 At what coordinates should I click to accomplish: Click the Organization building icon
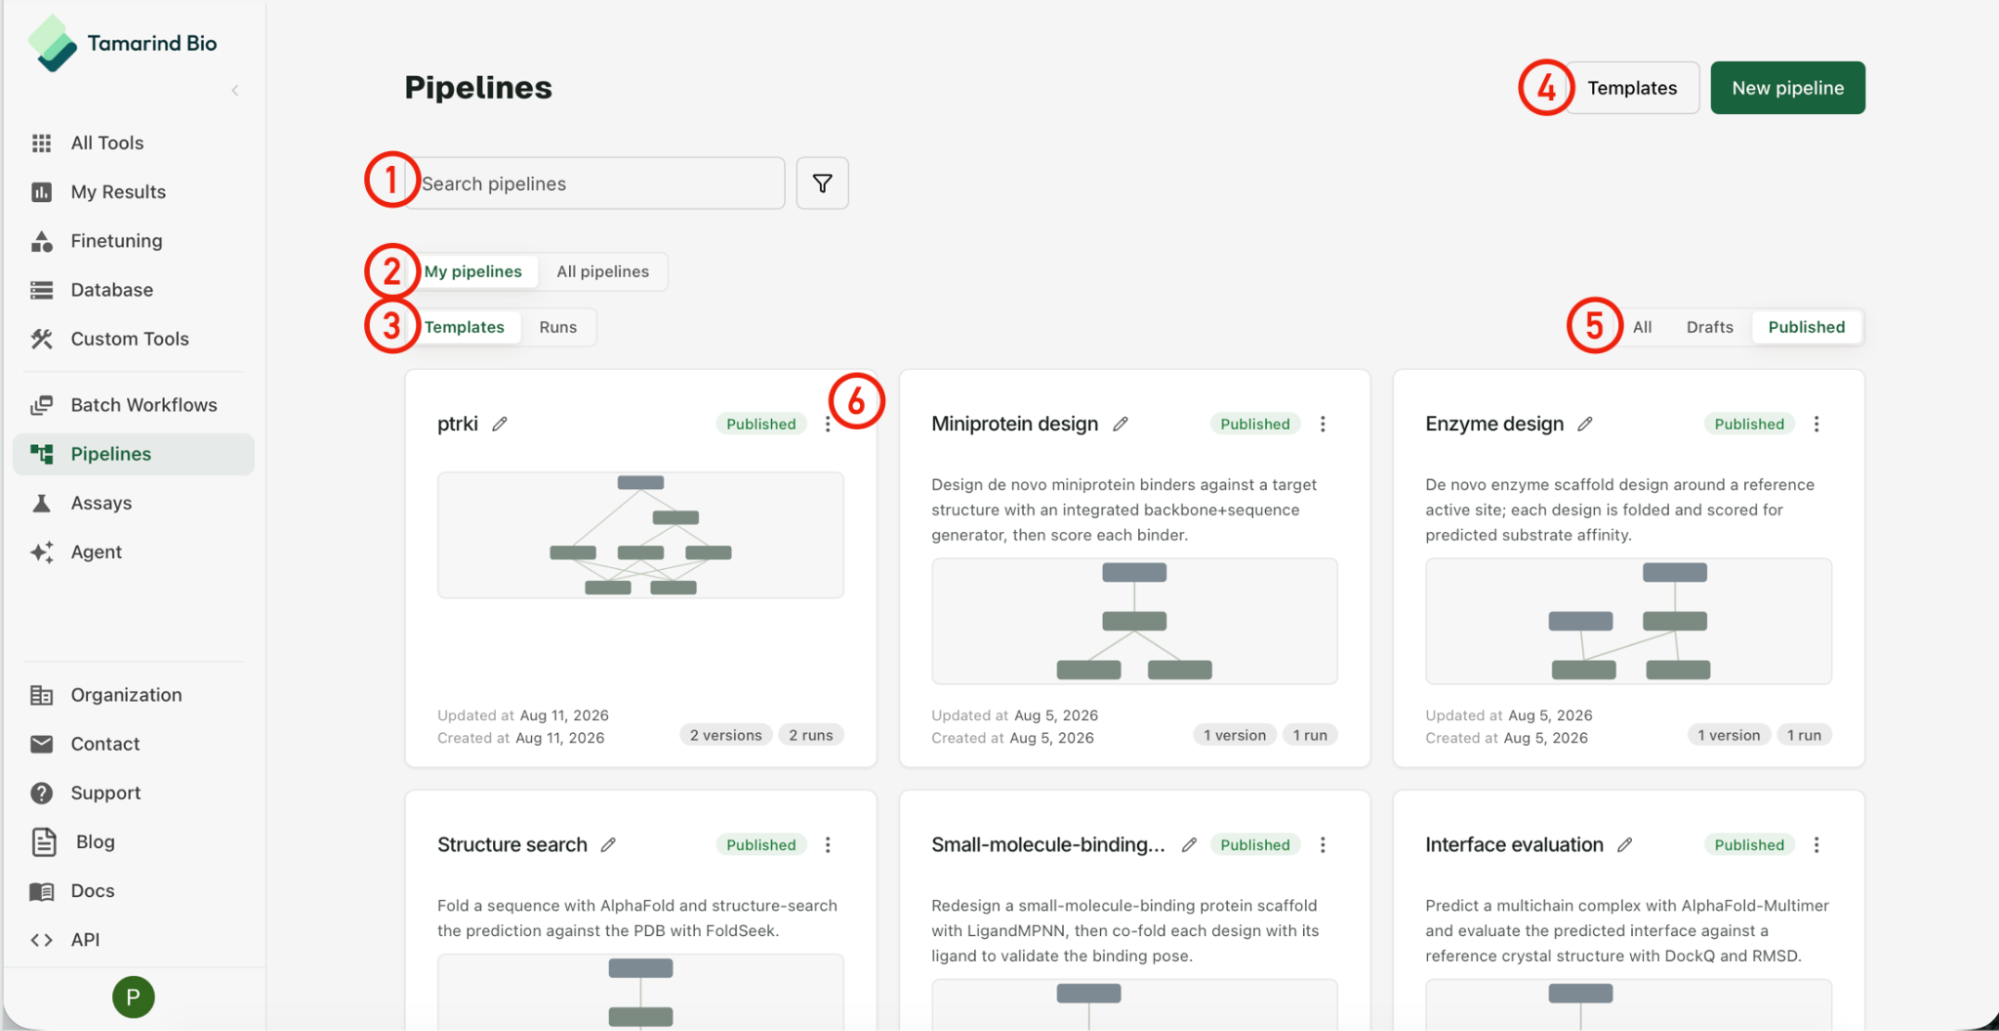41,695
